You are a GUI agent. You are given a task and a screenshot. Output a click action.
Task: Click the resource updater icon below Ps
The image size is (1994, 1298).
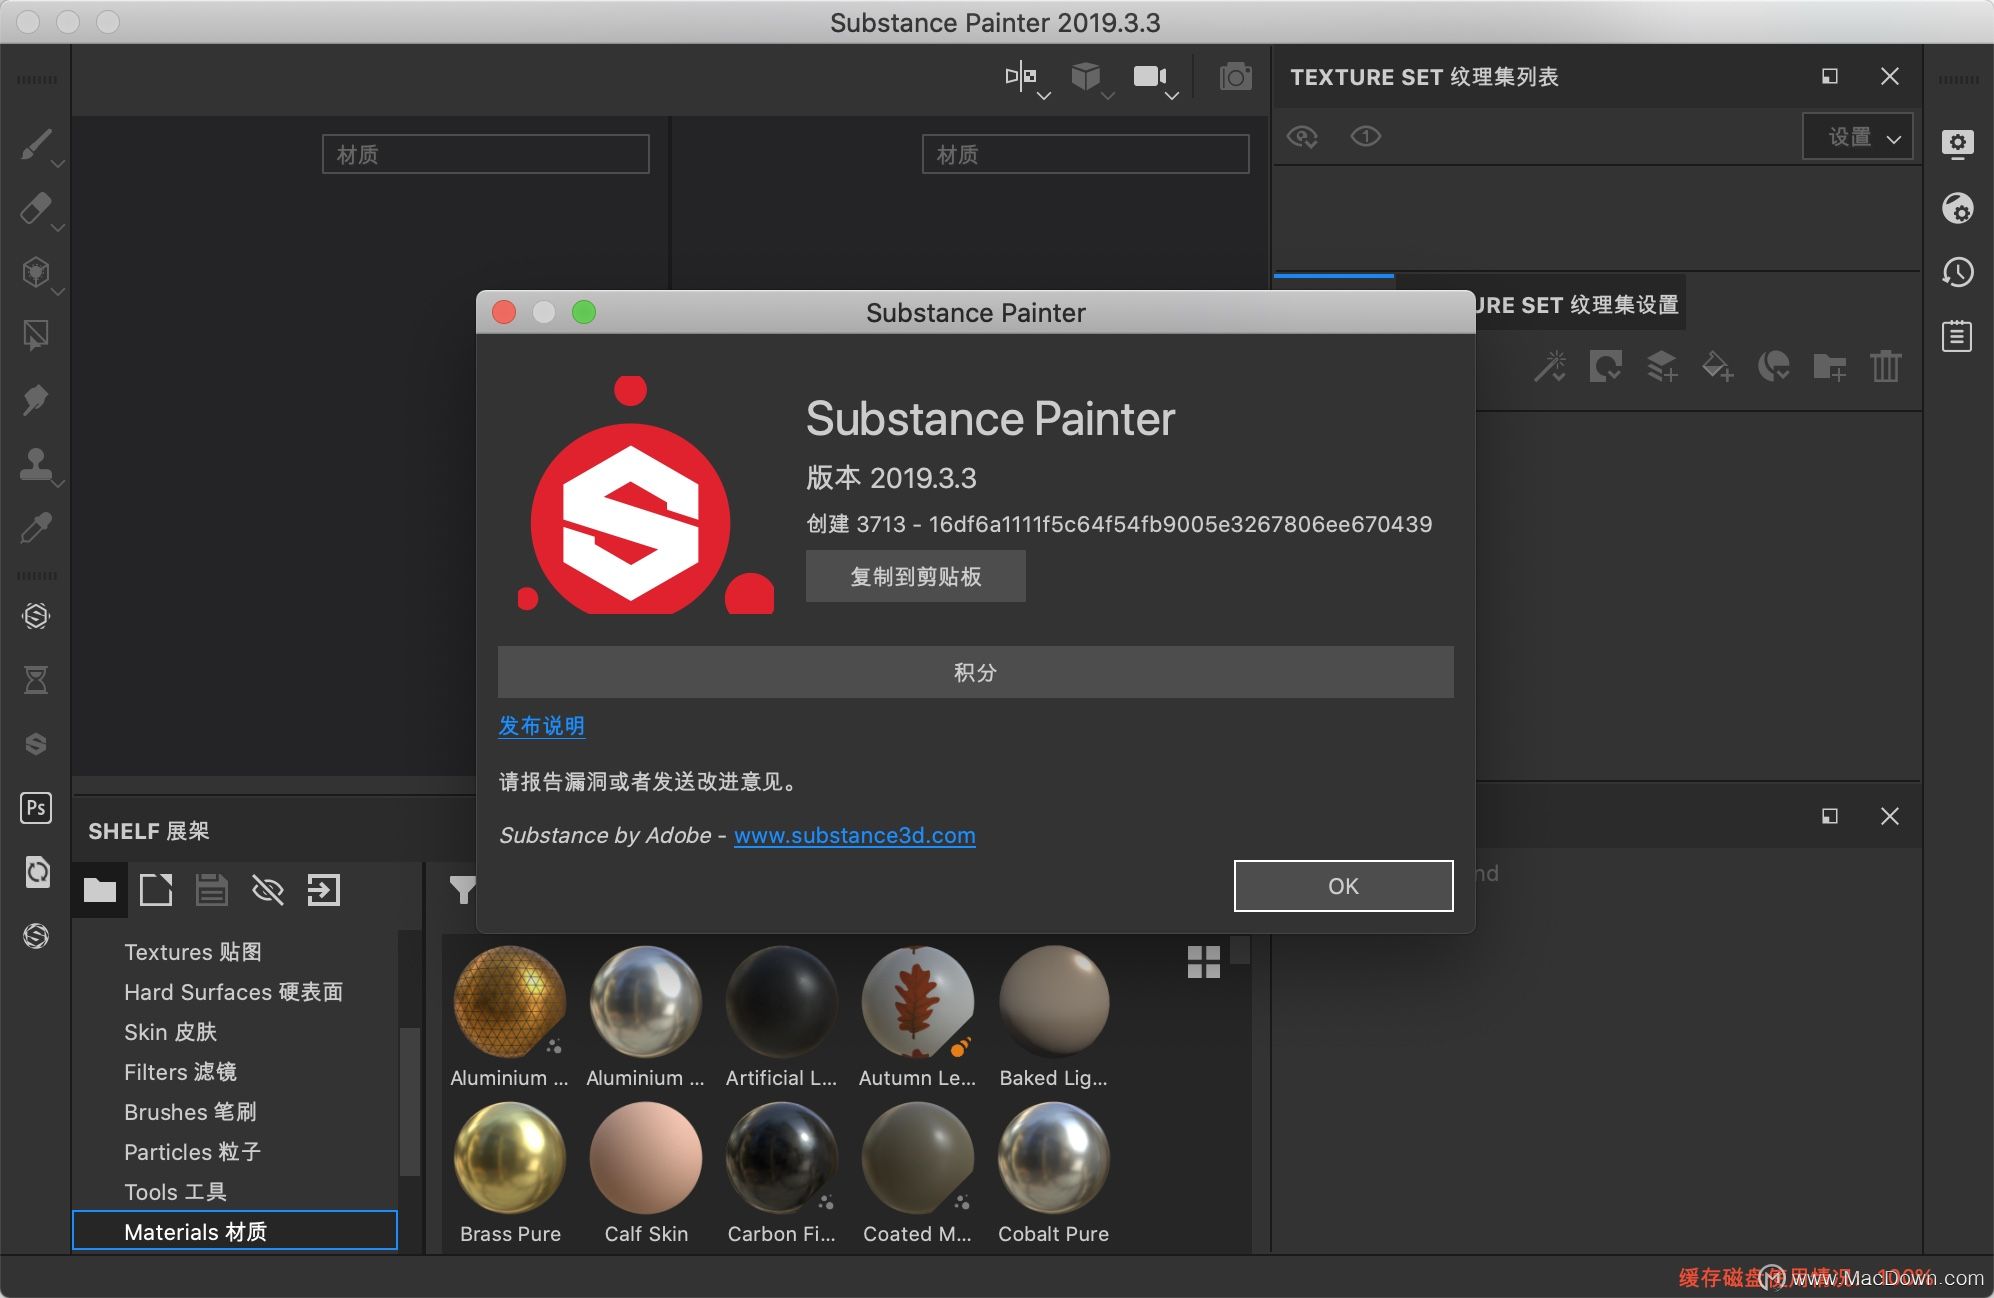click(36, 872)
